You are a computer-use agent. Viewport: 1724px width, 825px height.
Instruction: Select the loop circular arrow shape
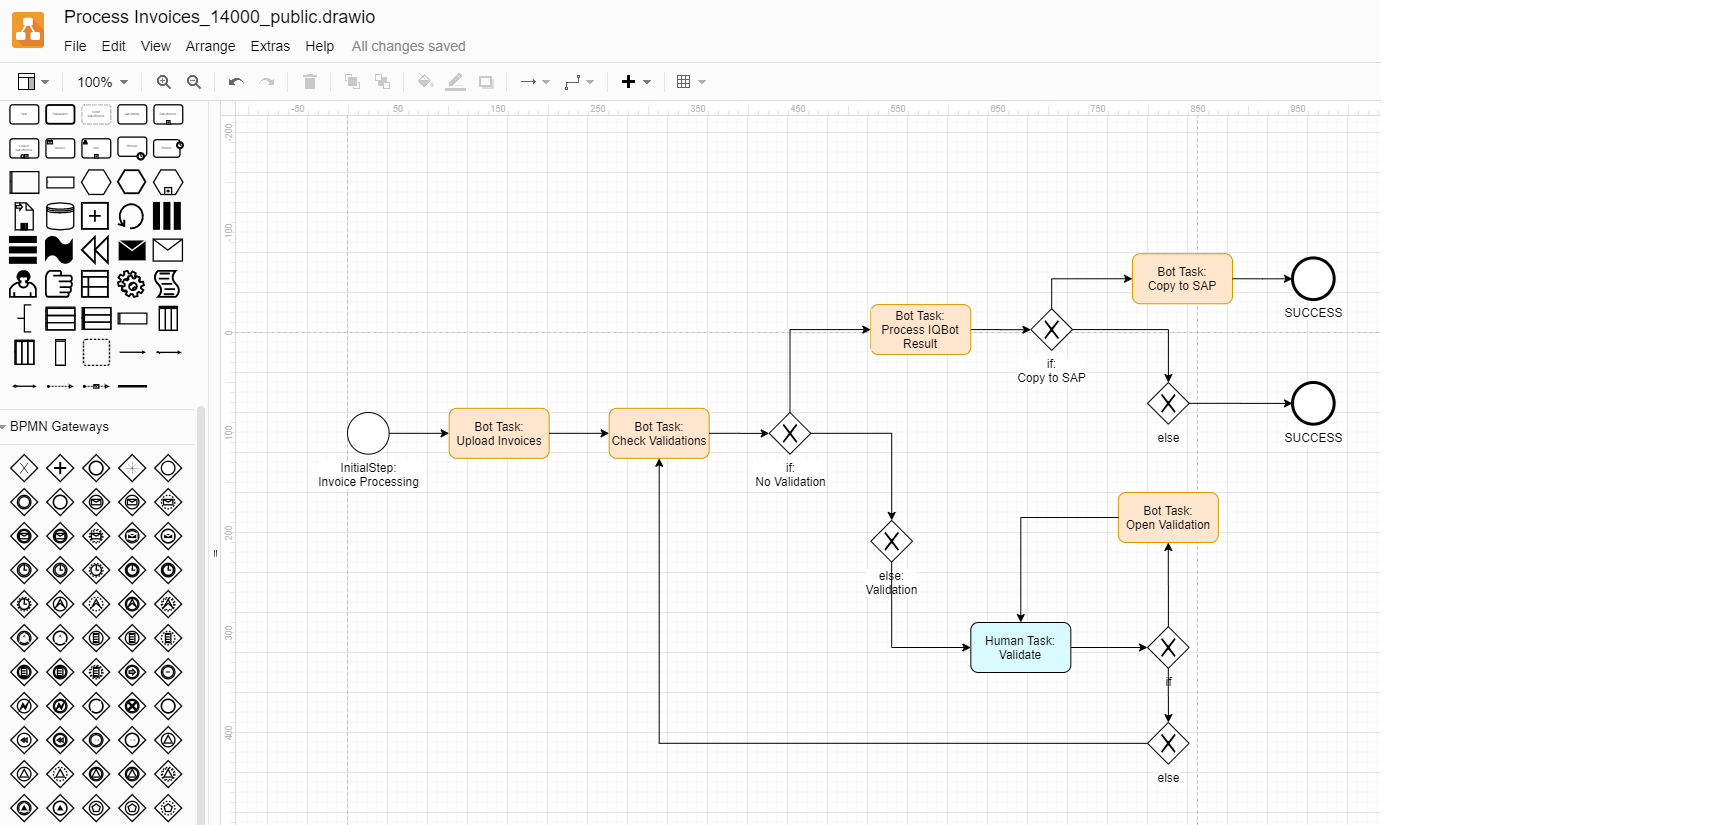coord(131,216)
